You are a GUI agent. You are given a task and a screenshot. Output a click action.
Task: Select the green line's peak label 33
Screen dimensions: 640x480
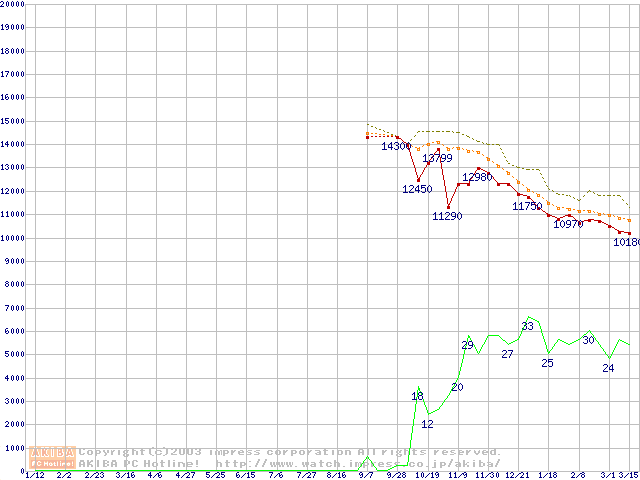tap(527, 327)
